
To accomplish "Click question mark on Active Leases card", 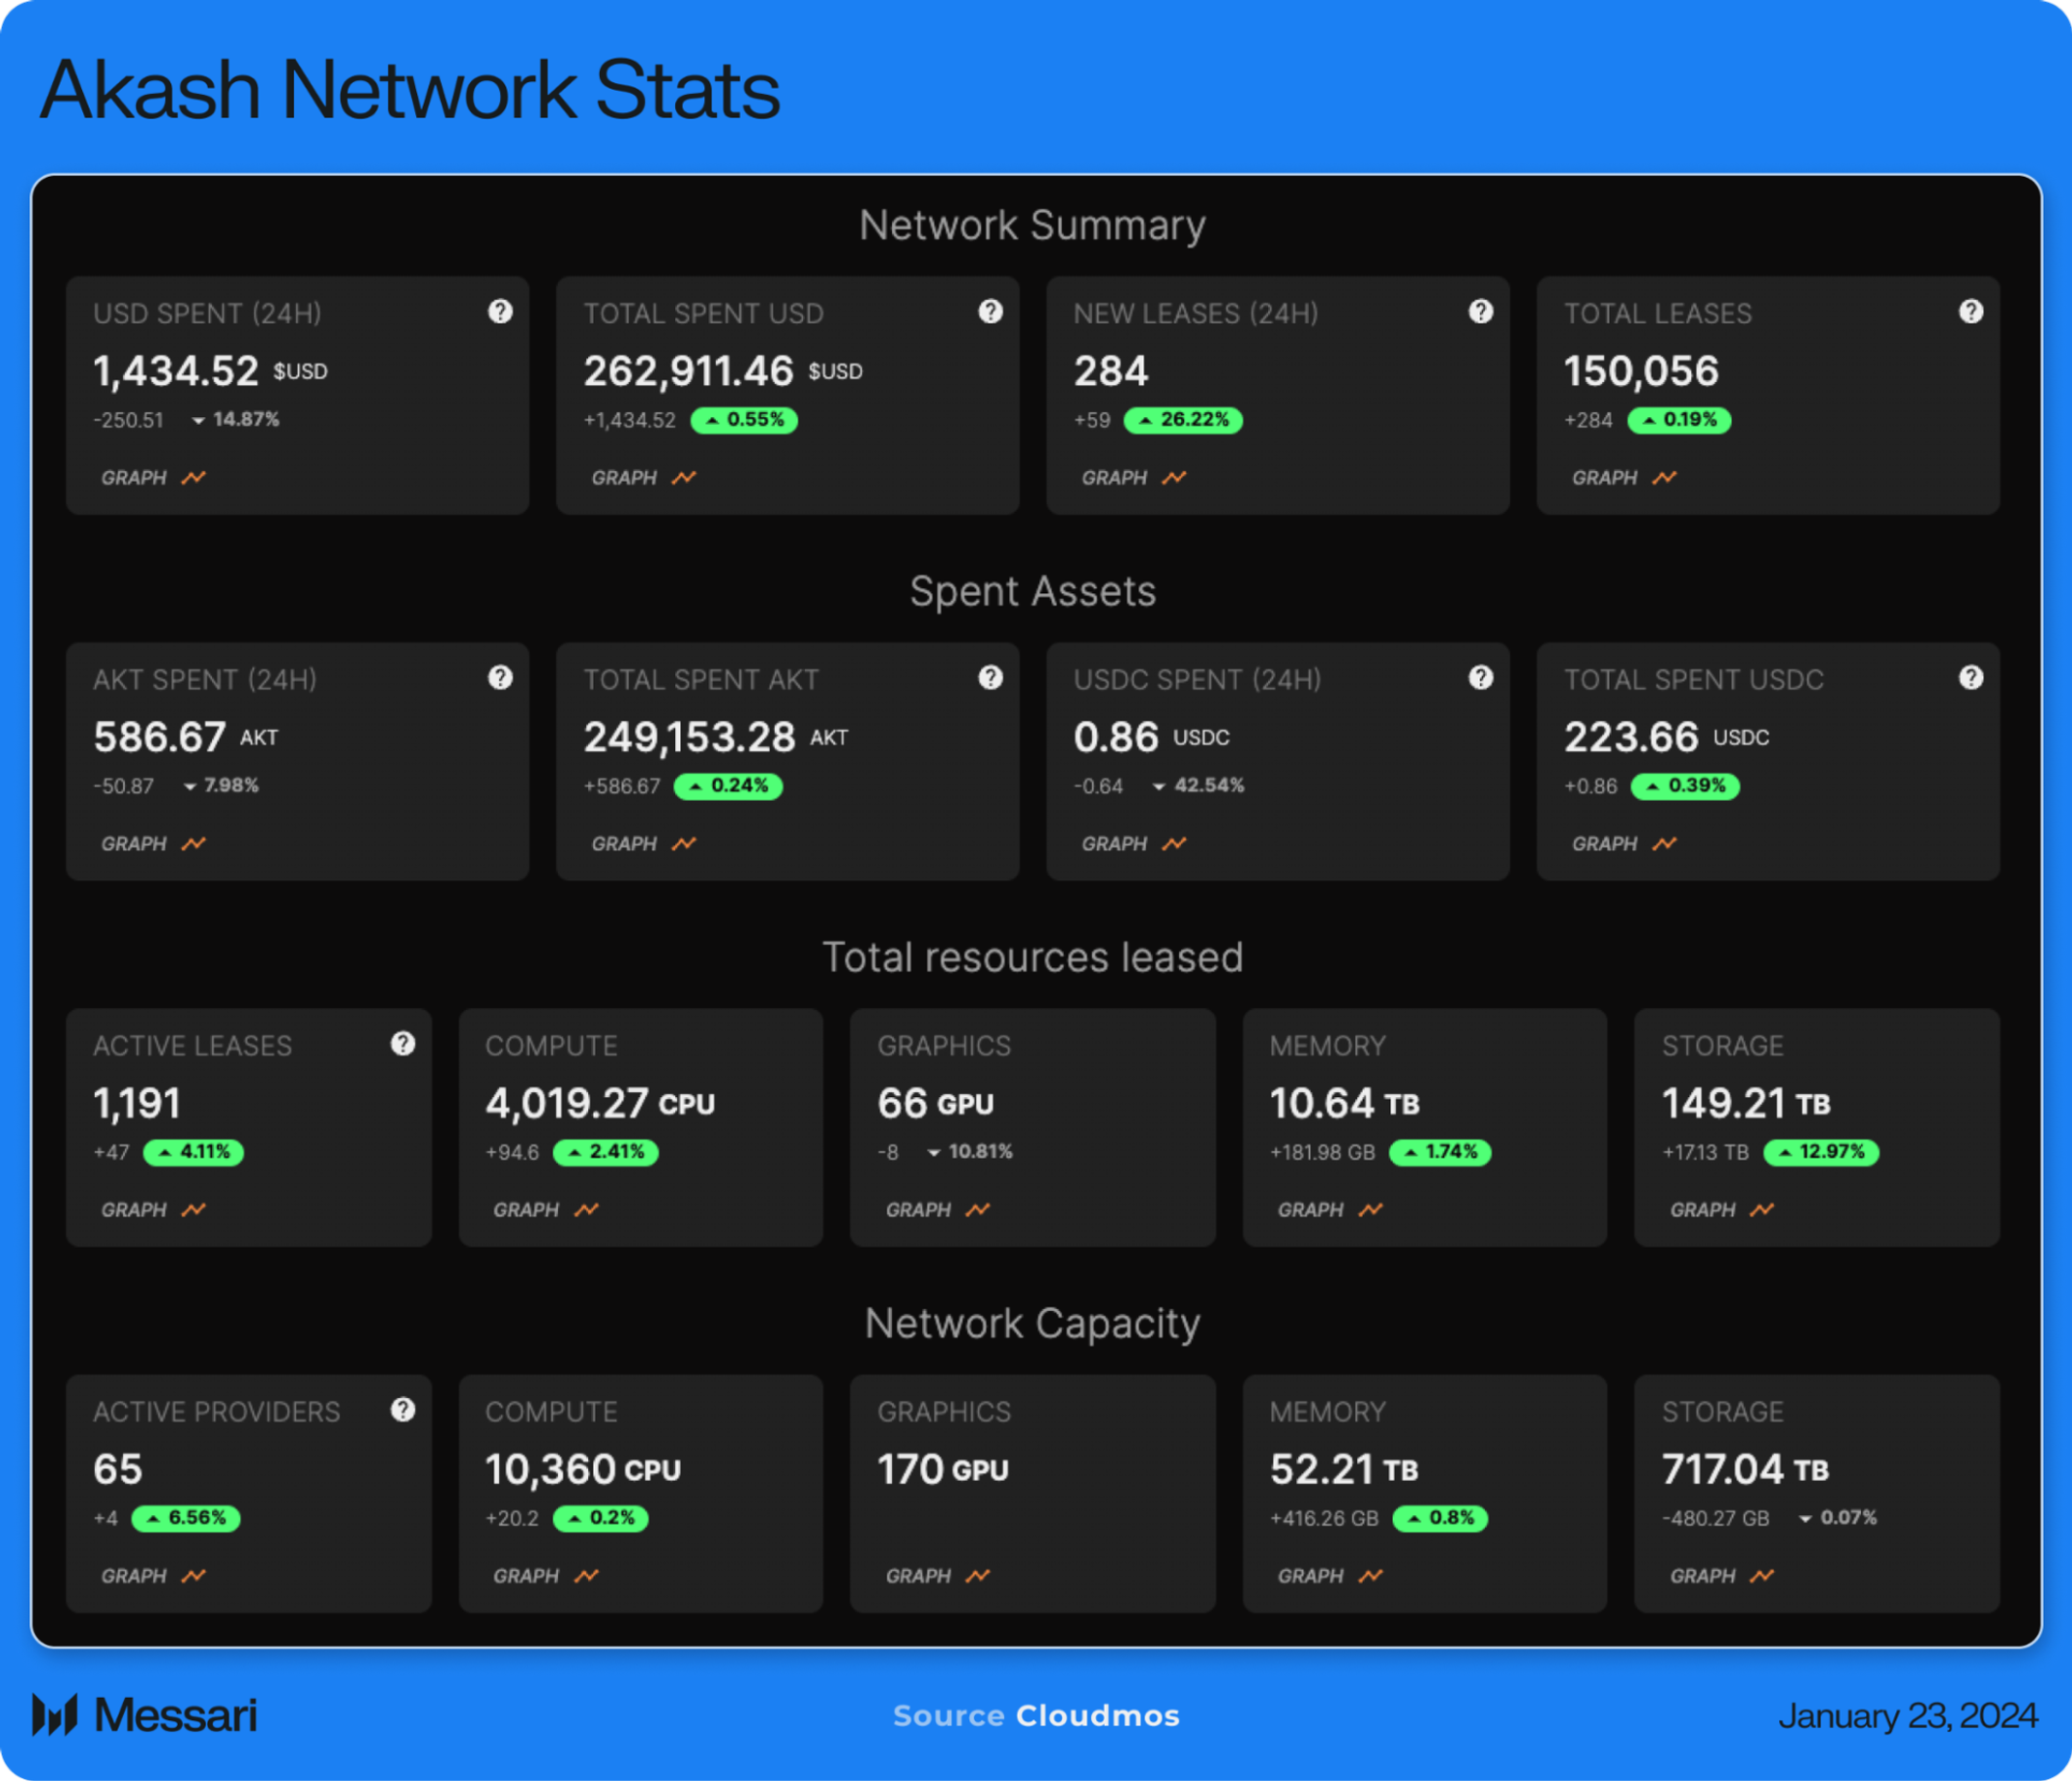I will click(402, 1044).
